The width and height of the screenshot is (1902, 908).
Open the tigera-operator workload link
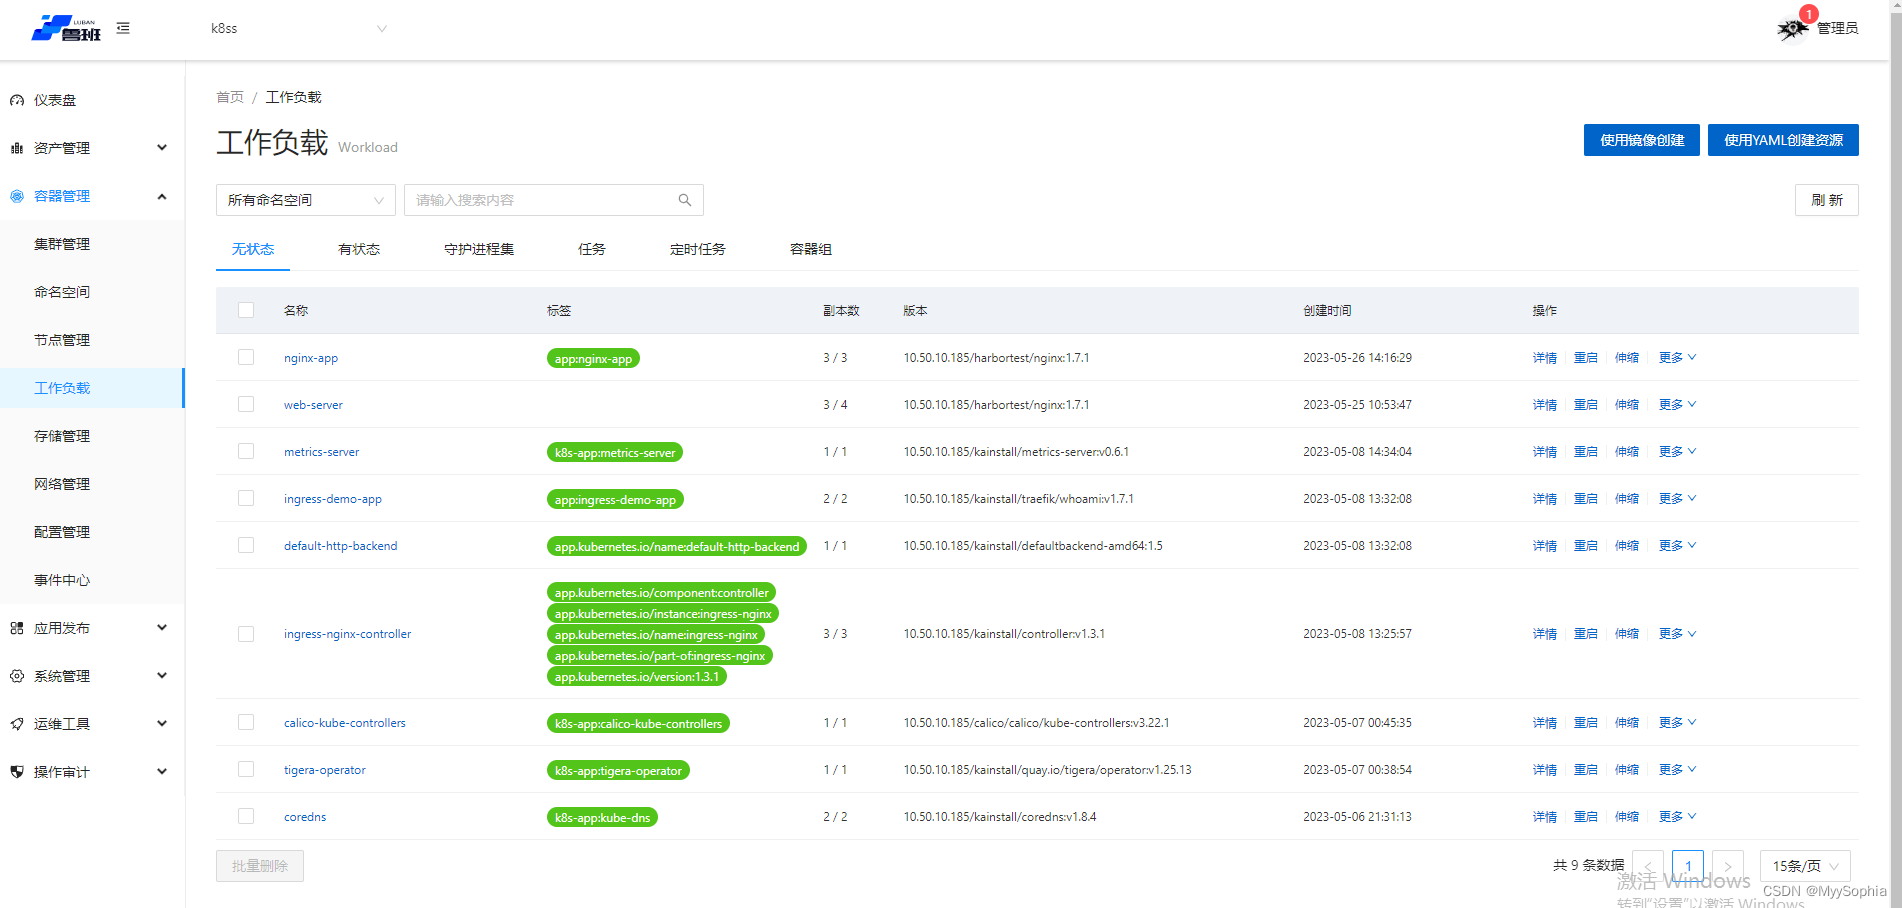coord(325,770)
